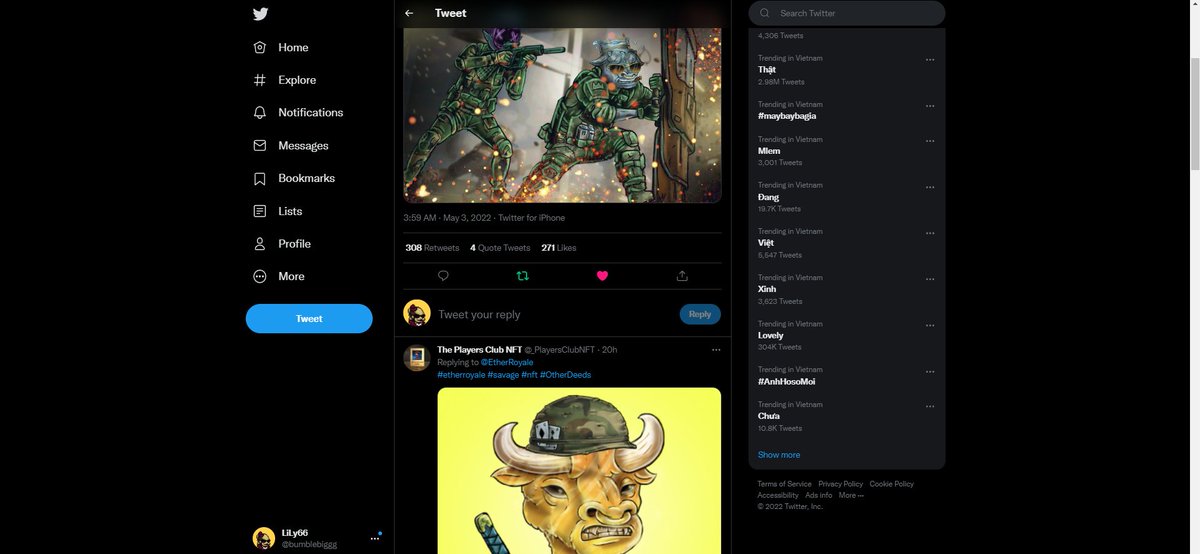Undo retweet with the green retweet icon
Image resolution: width=1200 pixels, height=554 pixels.
523,275
